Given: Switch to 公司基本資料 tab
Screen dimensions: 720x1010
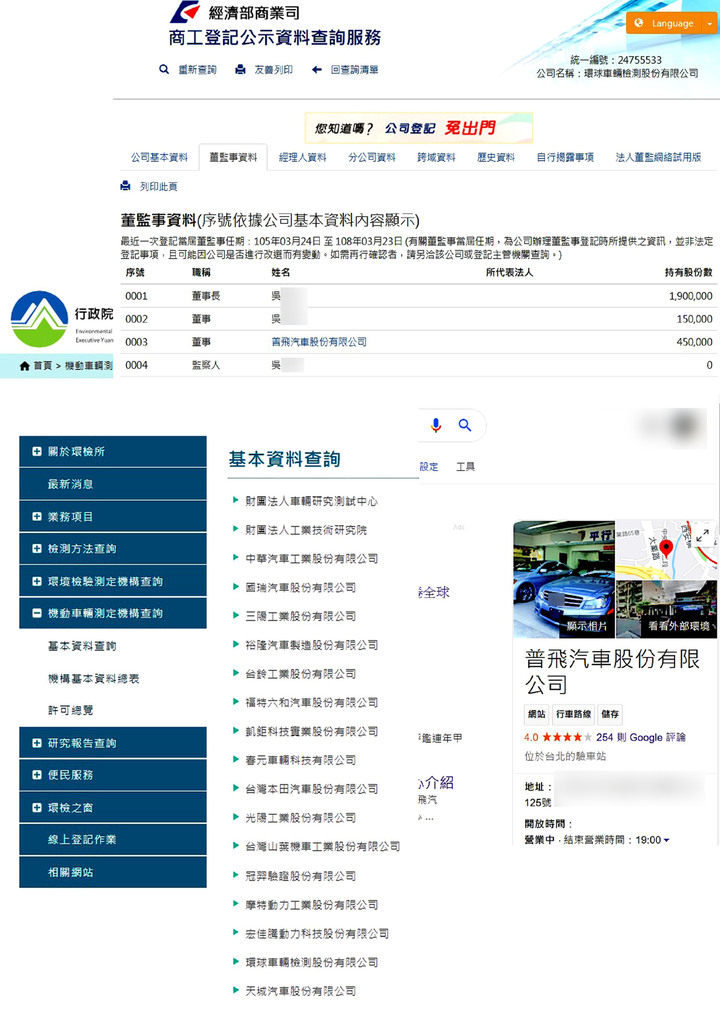Looking at the screenshot, I should [159, 157].
